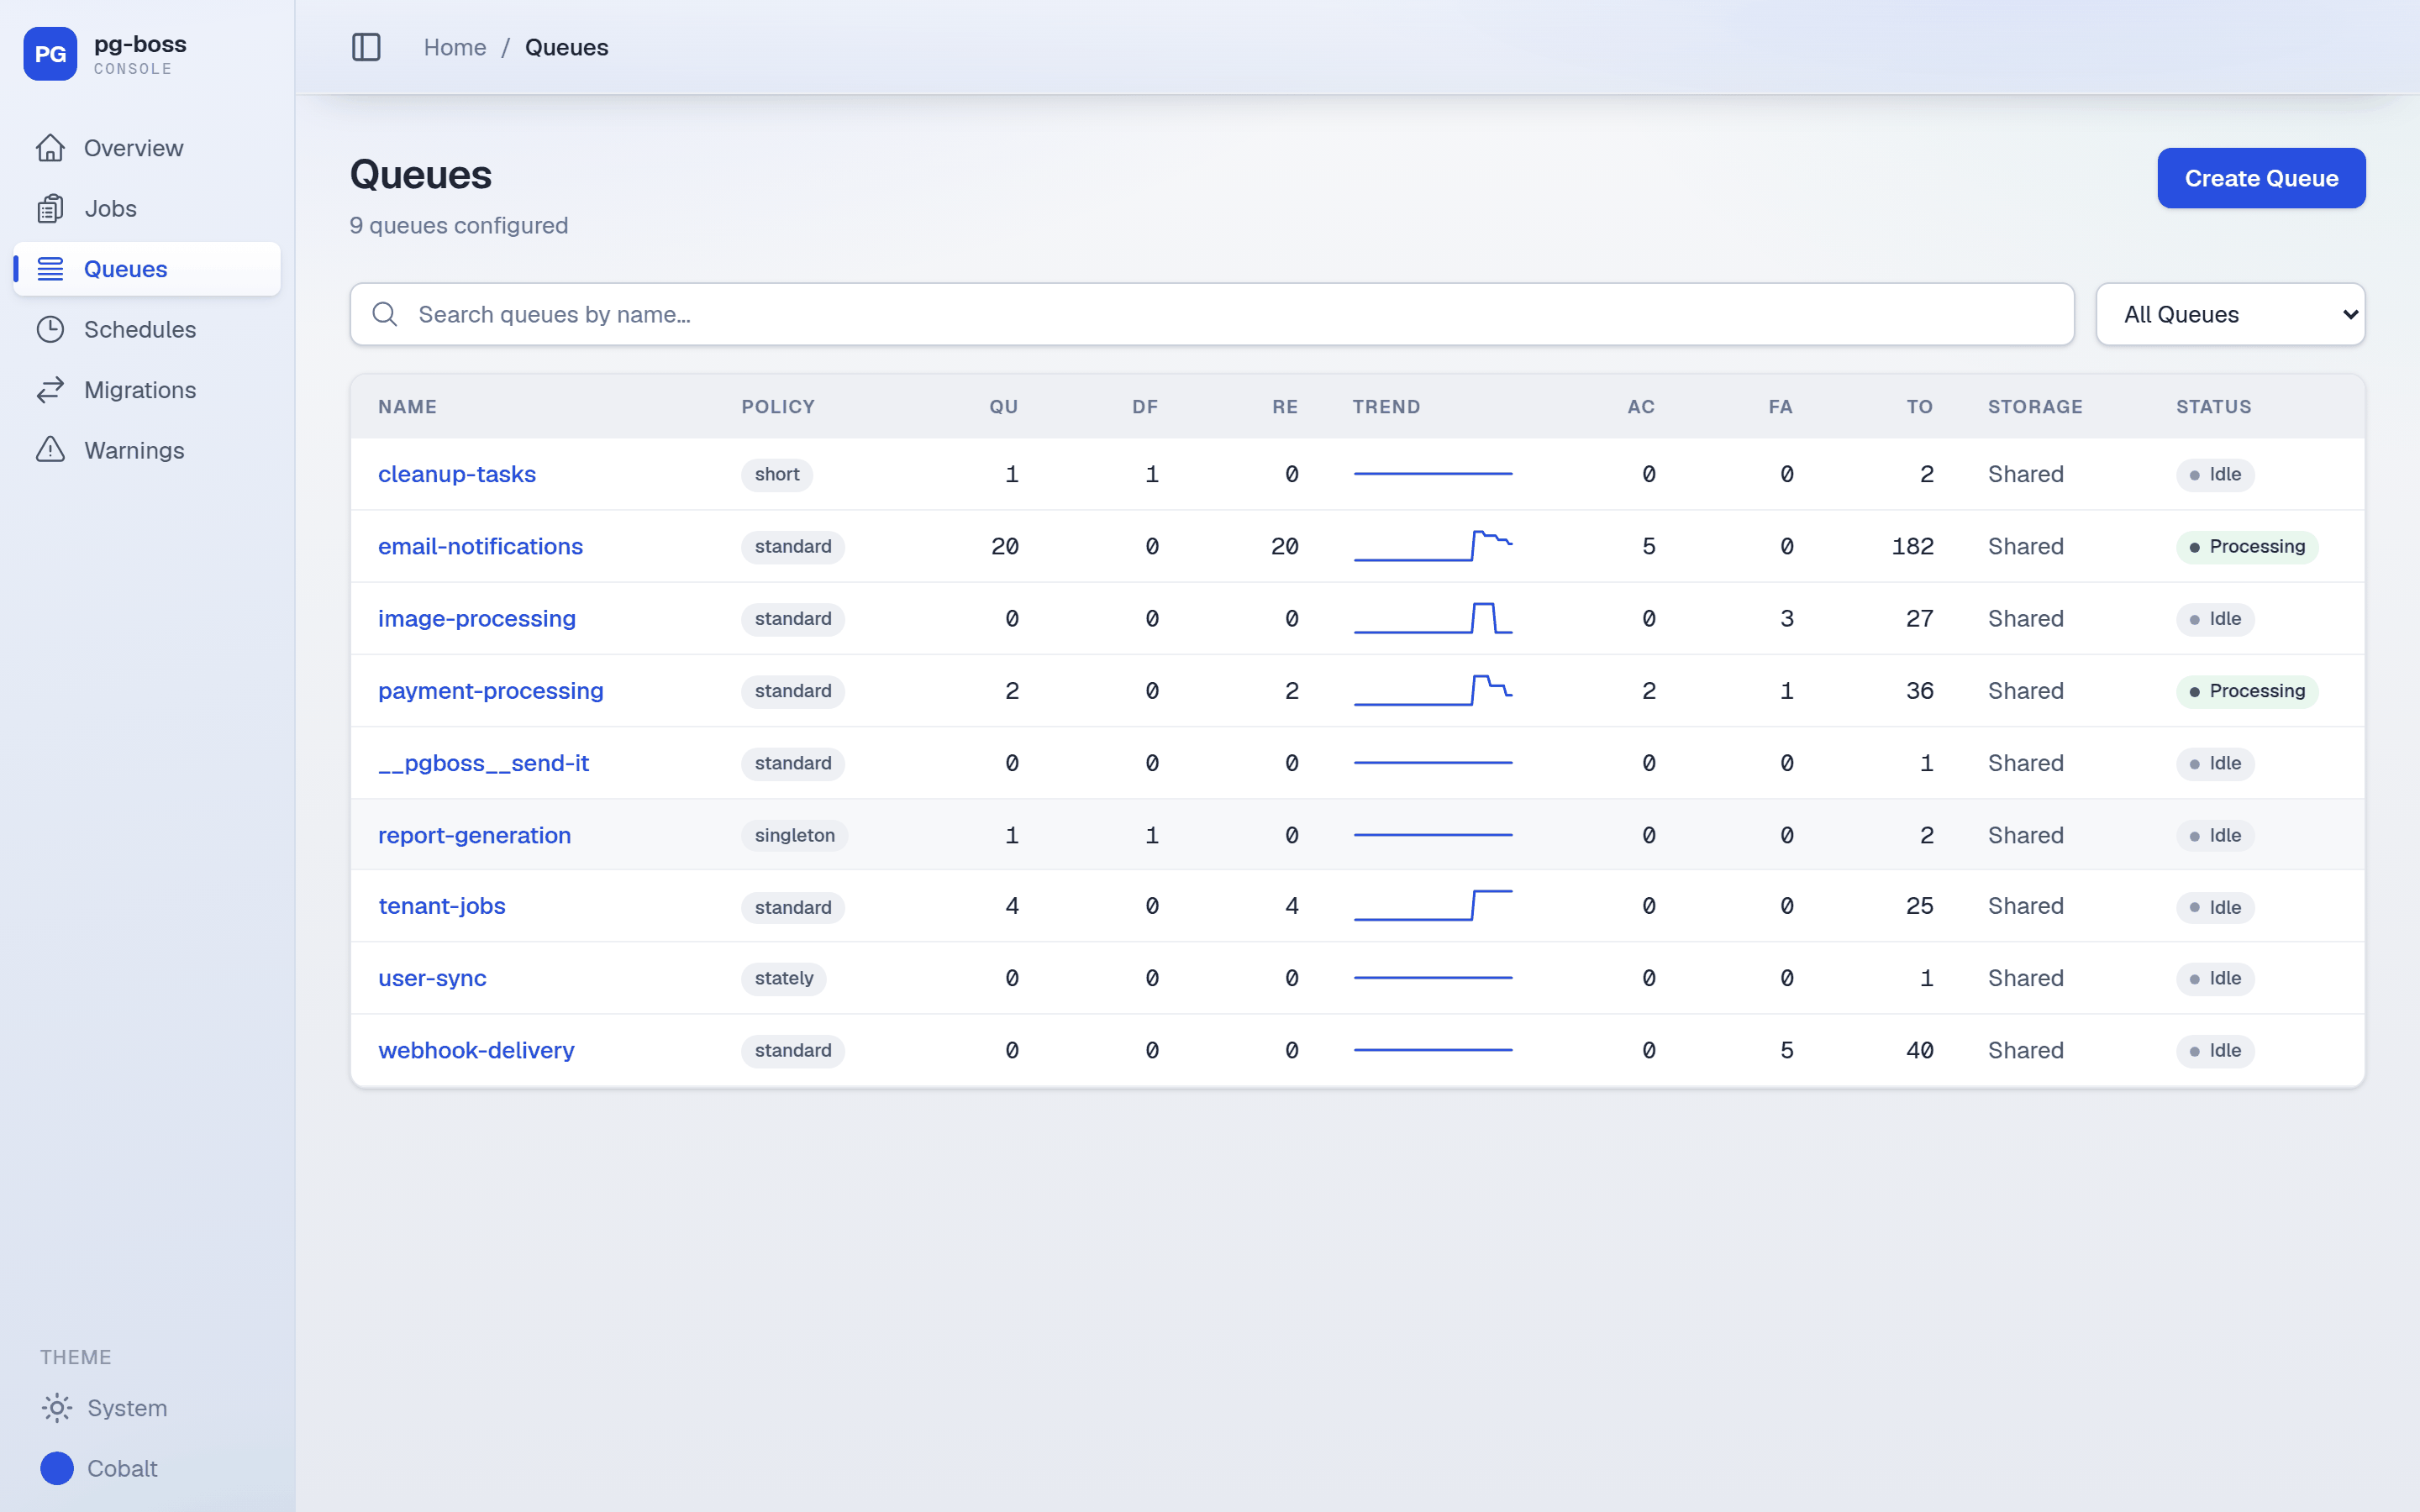Click the Create Queue button
The height and width of the screenshot is (1512, 2420).
point(2261,178)
